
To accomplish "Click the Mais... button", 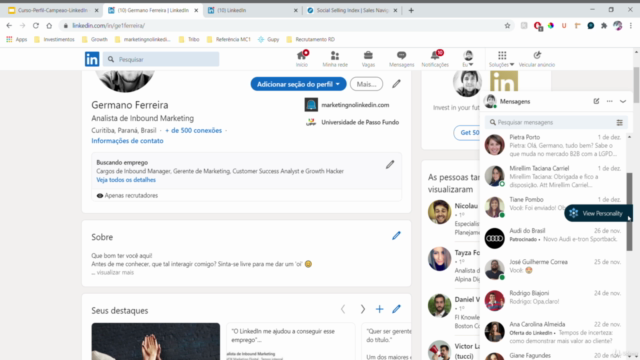I will click(367, 84).
